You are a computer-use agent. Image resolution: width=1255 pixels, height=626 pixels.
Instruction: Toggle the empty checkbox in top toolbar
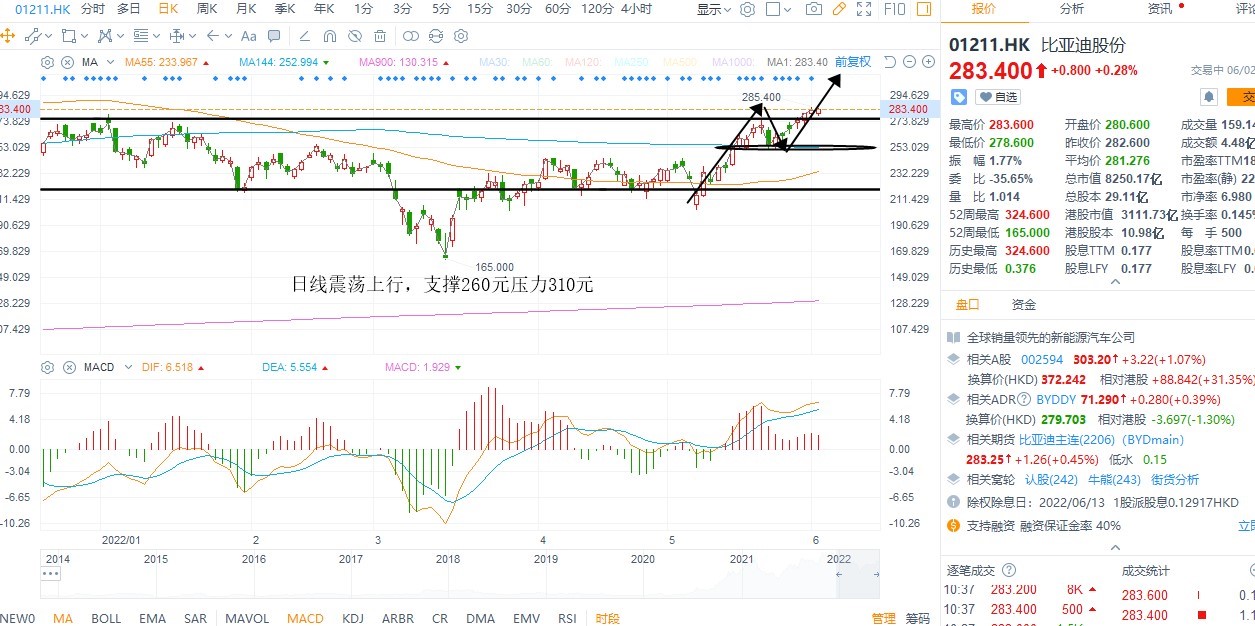774,10
